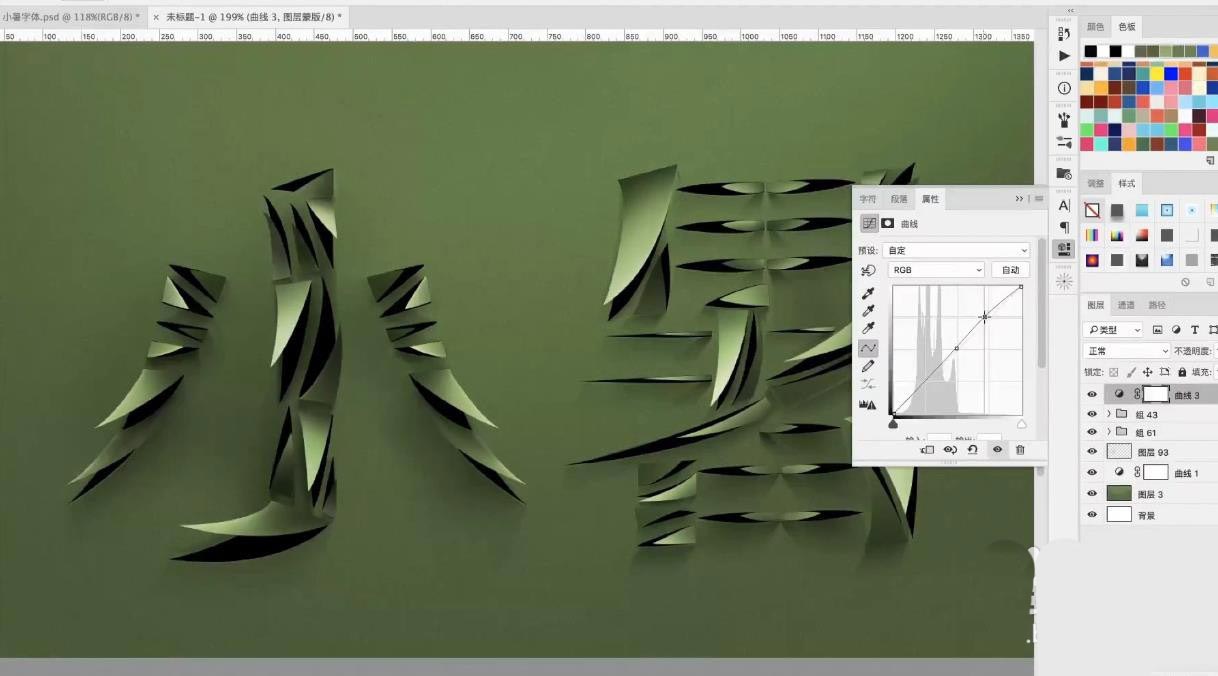Open the Paragraph panel icon in dock
The image size is (1218, 676).
1064,227
